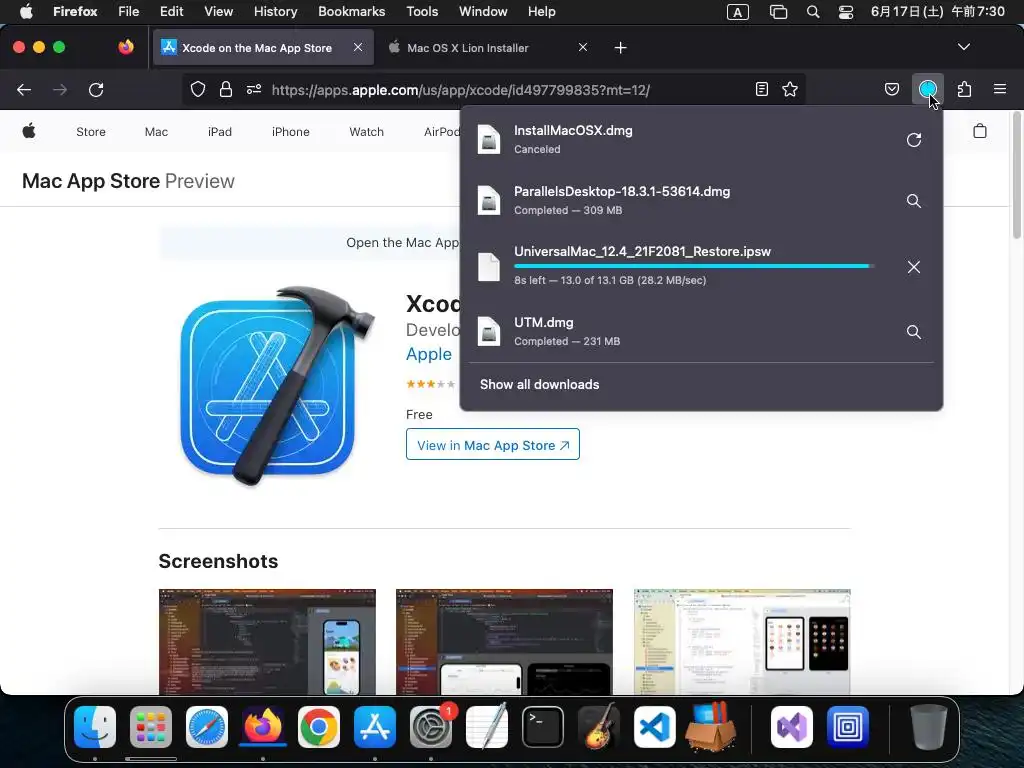Open the Trash in the Dock
This screenshot has width=1024, height=768.
(x=928, y=727)
